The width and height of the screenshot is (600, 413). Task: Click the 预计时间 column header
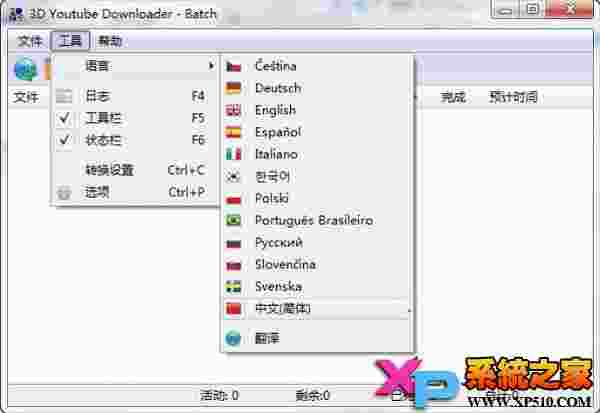pos(514,97)
